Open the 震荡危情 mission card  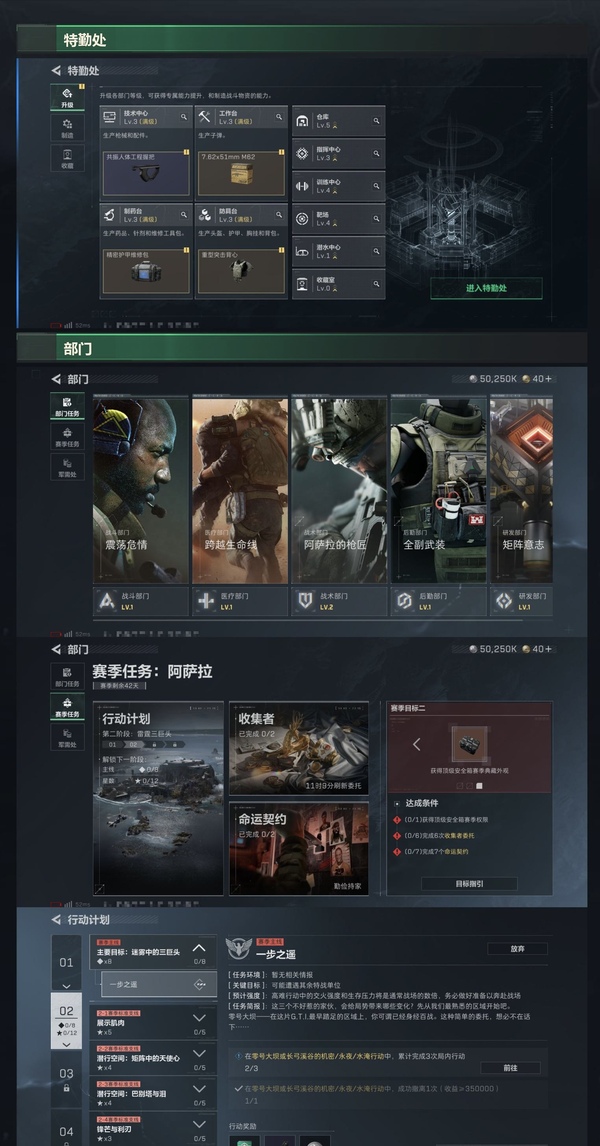point(140,490)
